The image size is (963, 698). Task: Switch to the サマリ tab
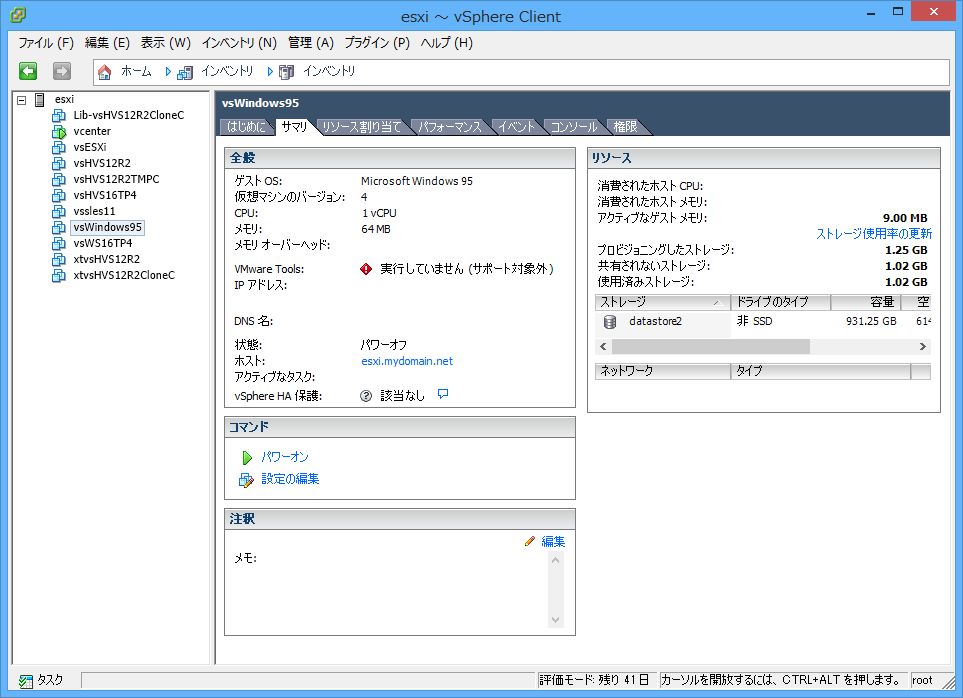click(x=295, y=127)
